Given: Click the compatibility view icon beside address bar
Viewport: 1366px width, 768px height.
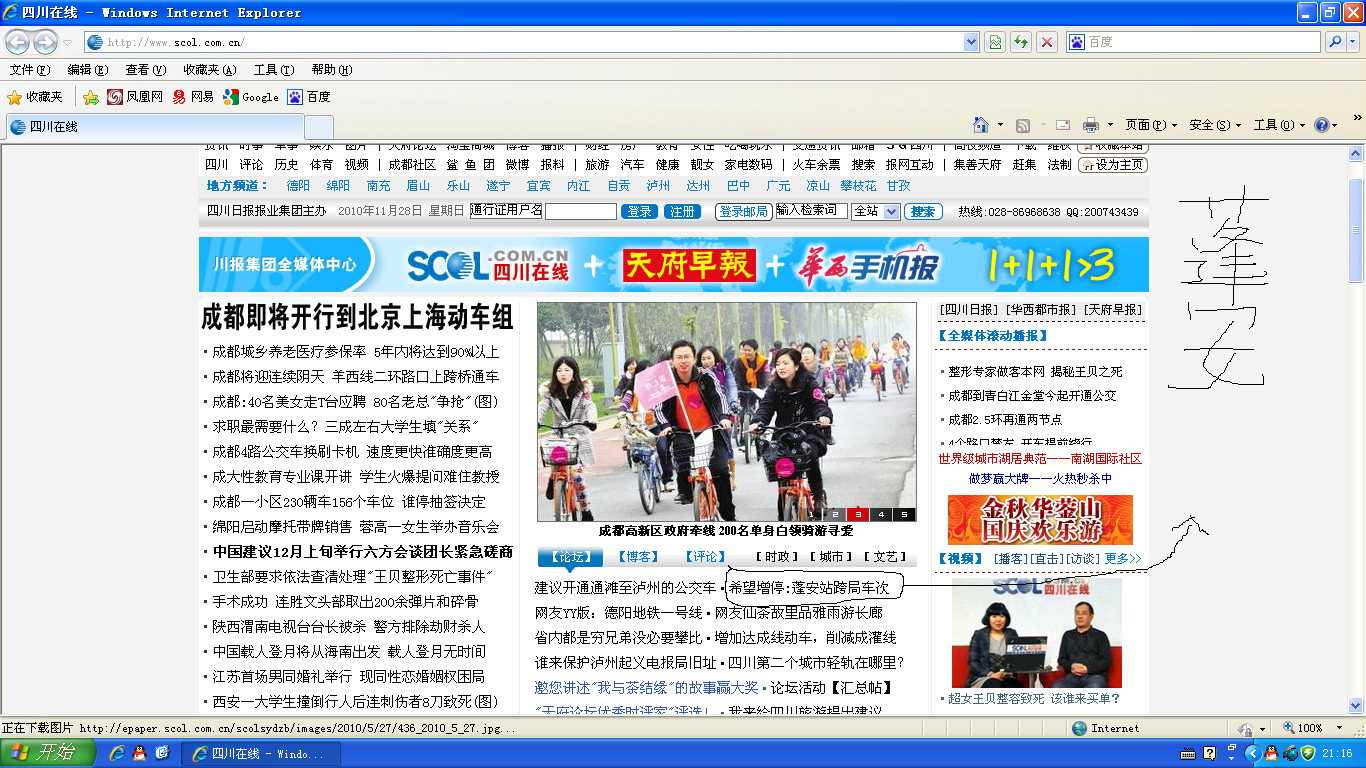Looking at the screenshot, I should click(x=995, y=42).
